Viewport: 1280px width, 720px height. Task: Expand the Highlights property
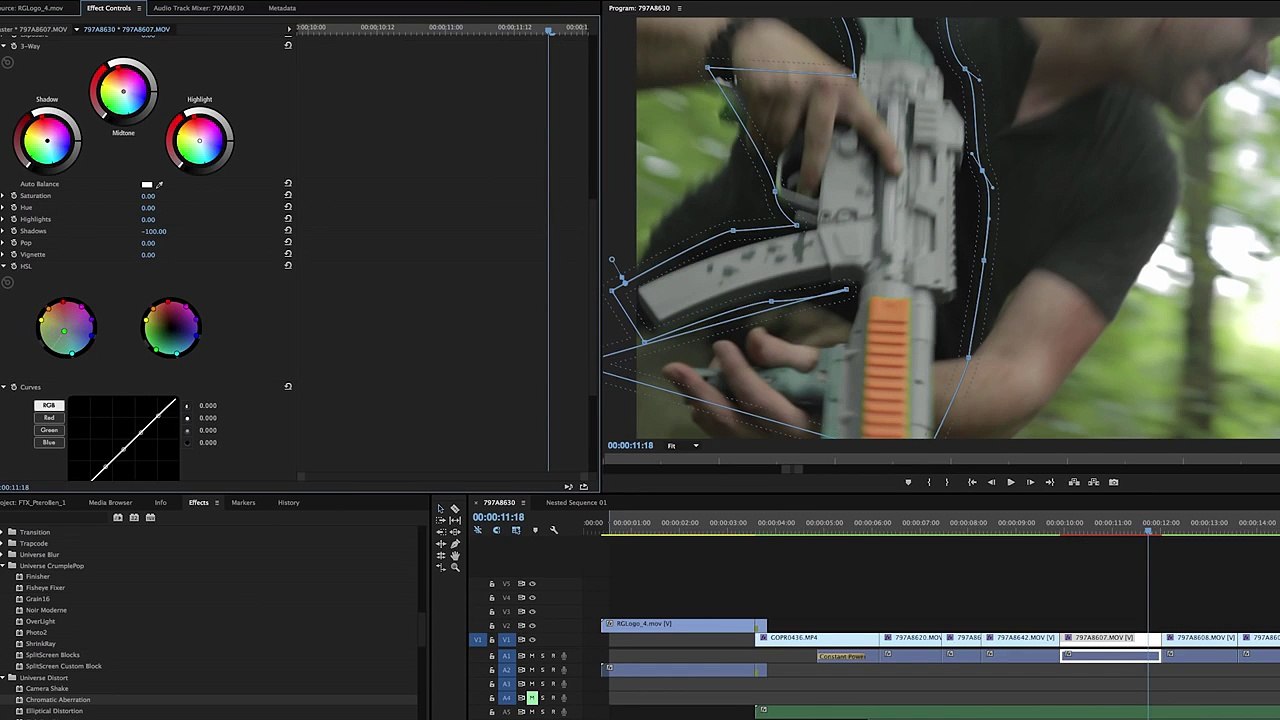(4, 219)
